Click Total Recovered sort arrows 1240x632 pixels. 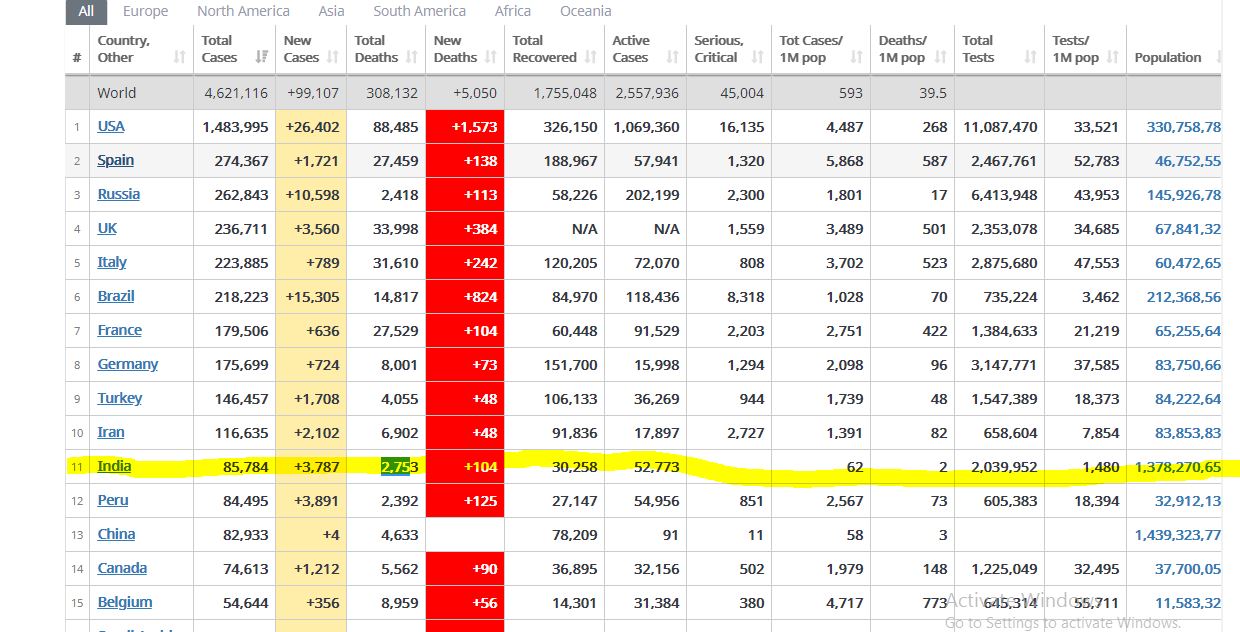(x=591, y=58)
